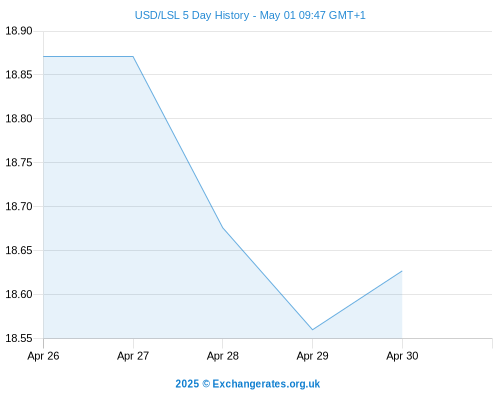Click the Apr 27 data point on line
Viewport: 495px width, 400px height.
[133, 57]
